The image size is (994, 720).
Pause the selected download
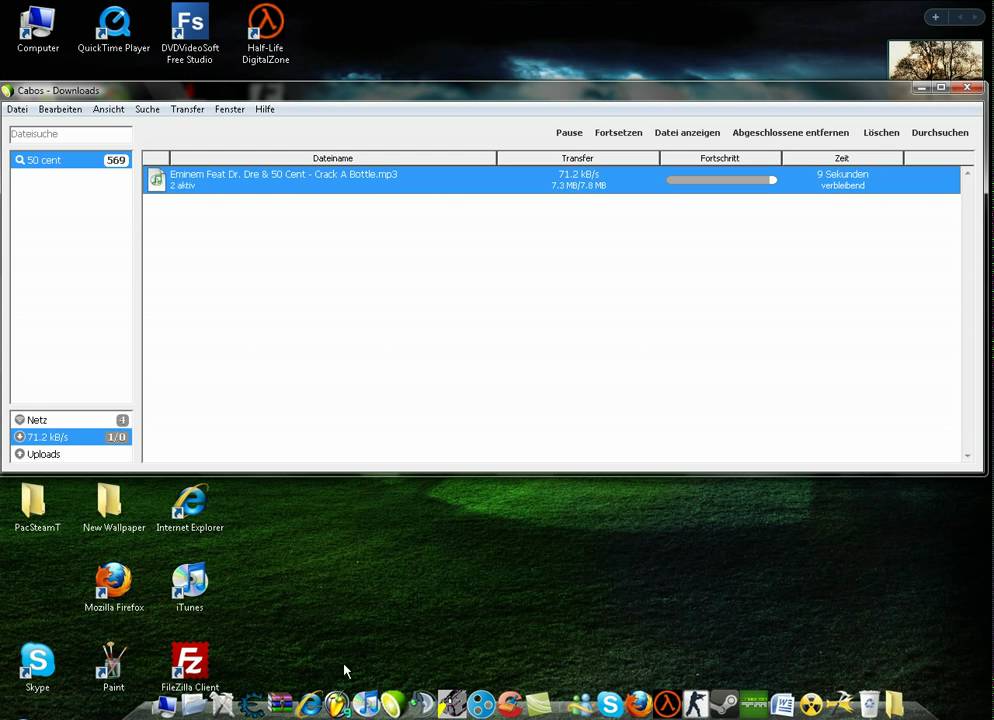coord(569,132)
